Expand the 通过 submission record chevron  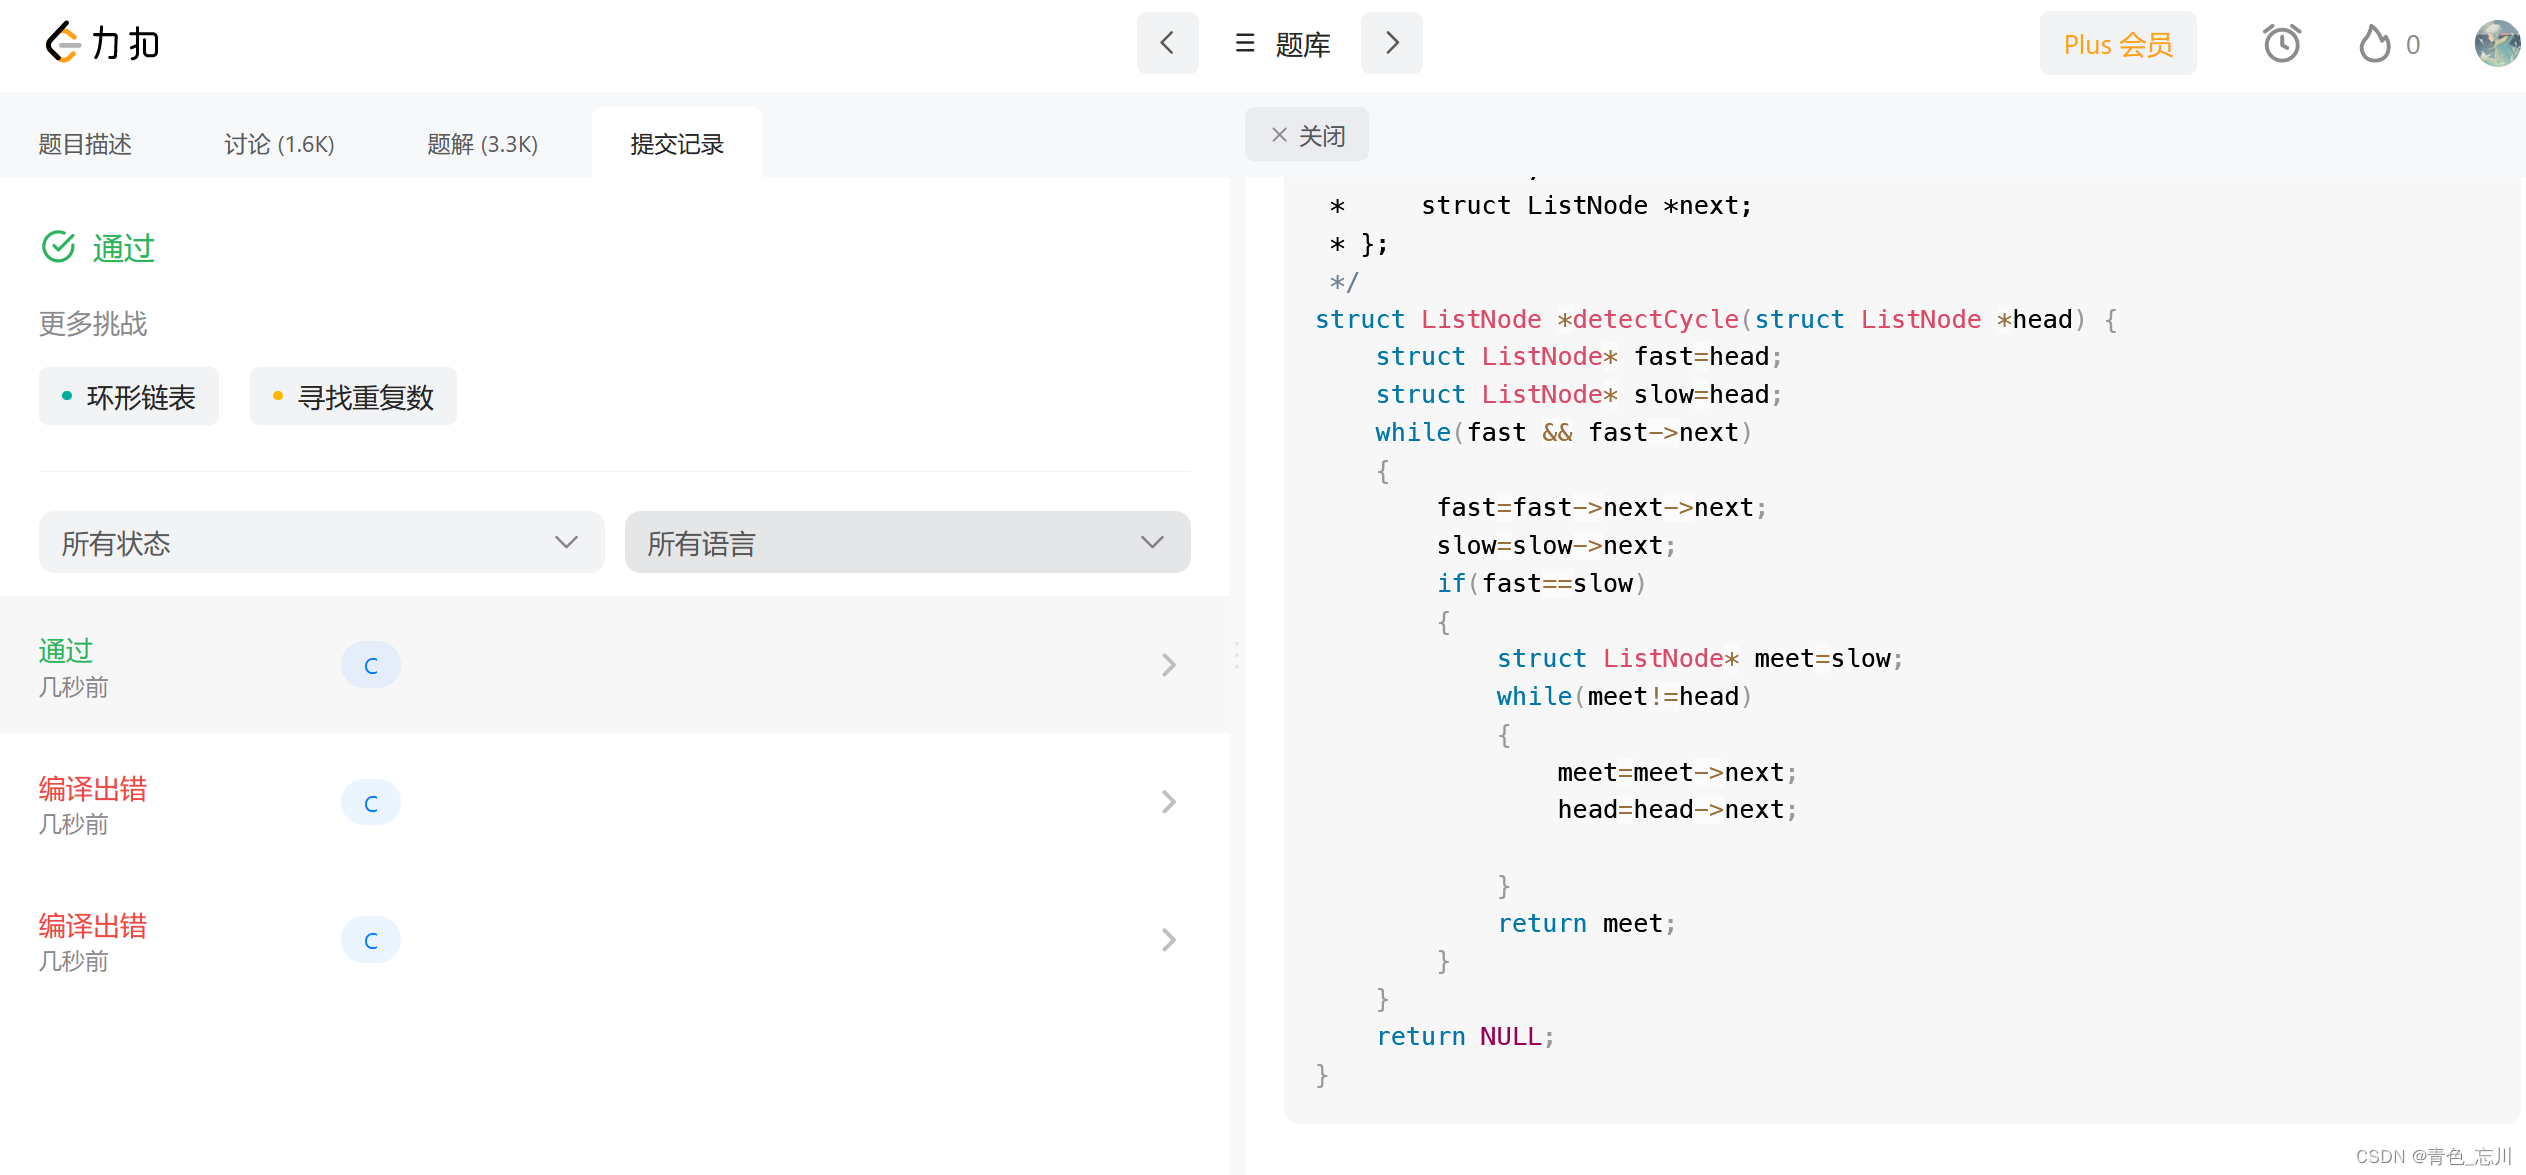tap(1168, 665)
